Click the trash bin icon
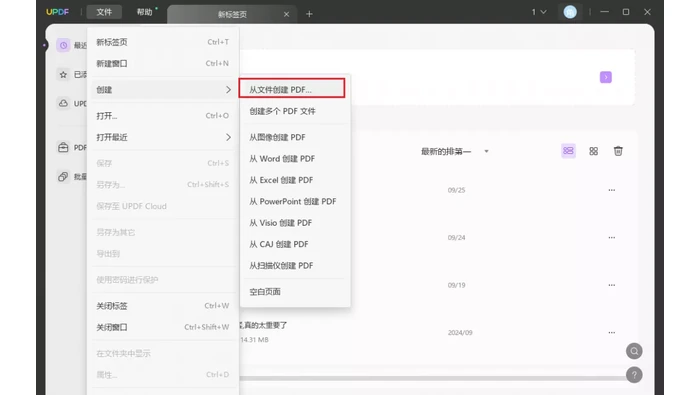The width and height of the screenshot is (700, 395). coord(618,151)
